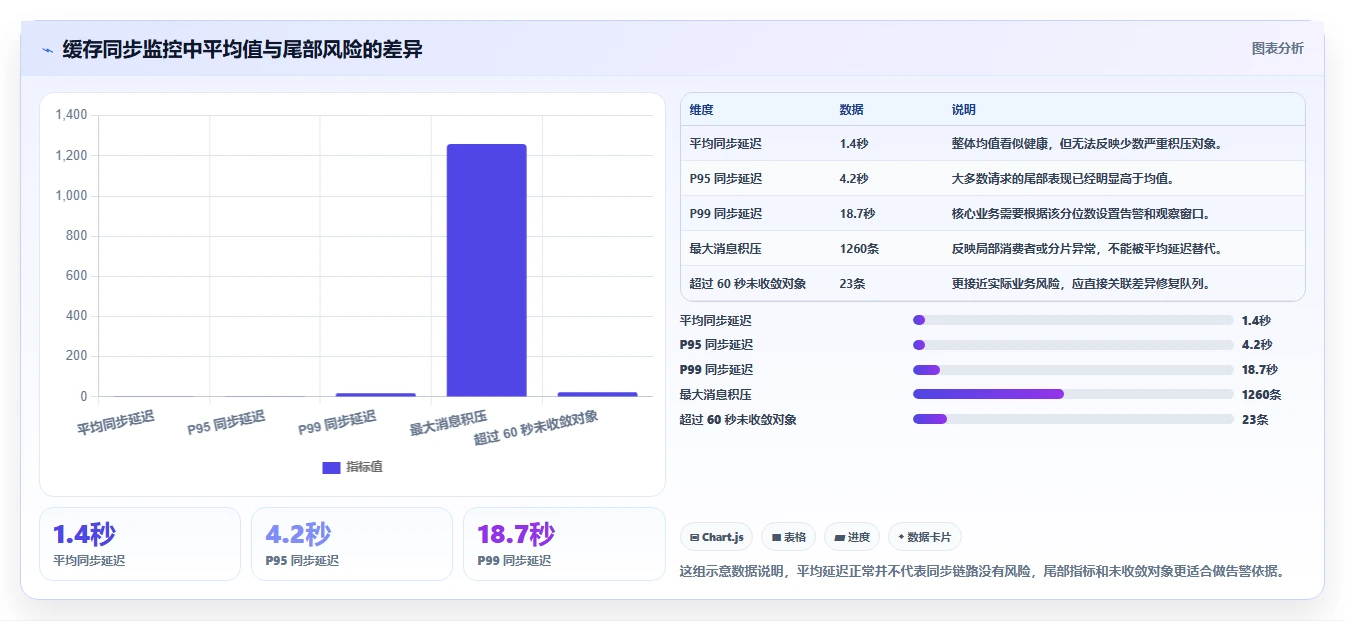This screenshot has width=1345, height=621.
Task: Toggle the 指标值 legend swatch
Action: click(x=332, y=467)
